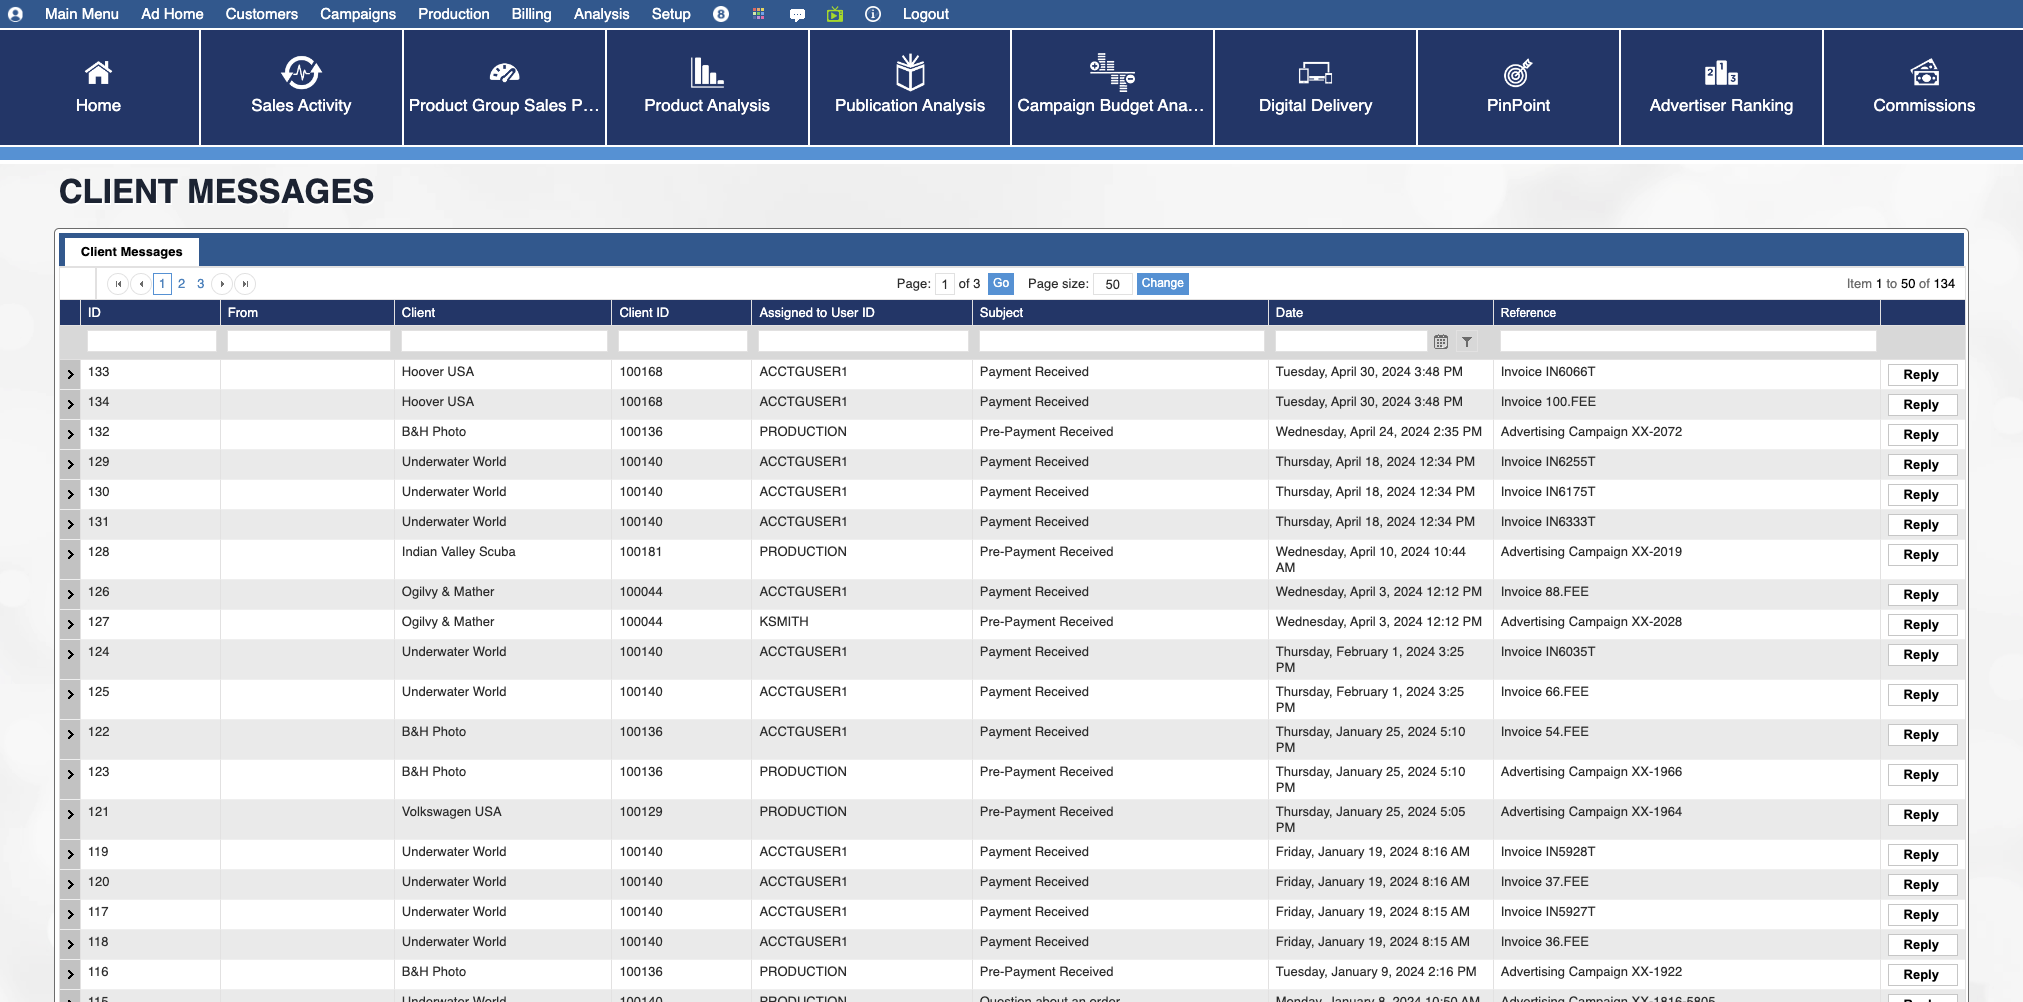Screen dimensions: 2023x1002
Task: Go to page 2 of the messages
Action: [181, 284]
